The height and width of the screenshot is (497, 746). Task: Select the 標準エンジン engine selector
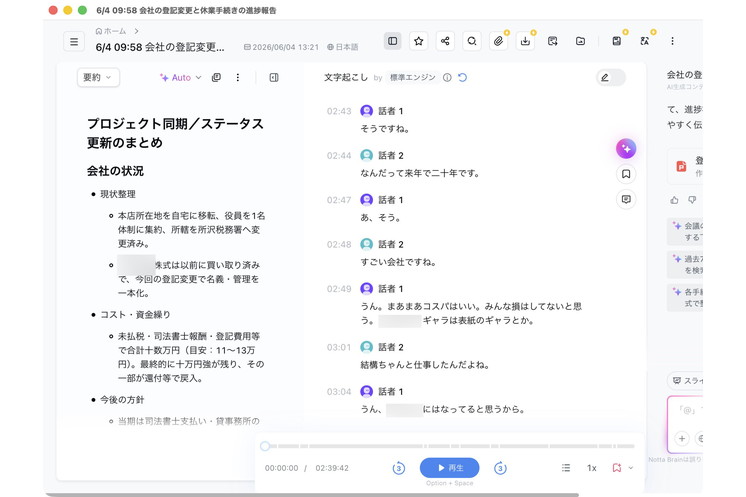tap(412, 77)
